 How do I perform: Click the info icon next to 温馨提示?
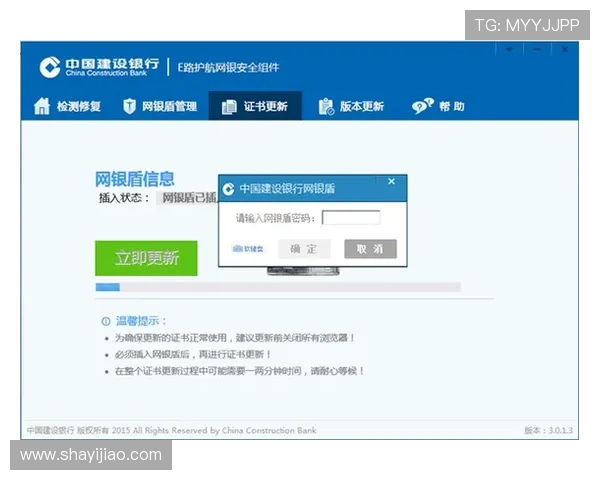click(106, 321)
